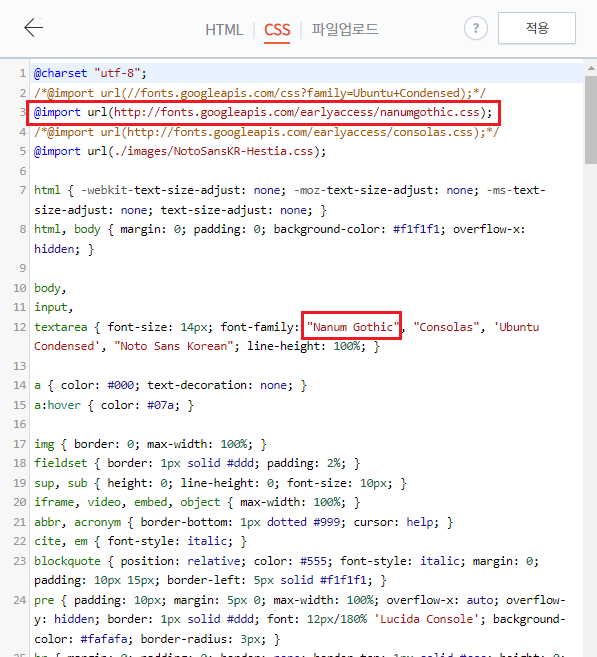
Task: Open the 파일업로드 tab
Action: pyautogui.click(x=345, y=29)
